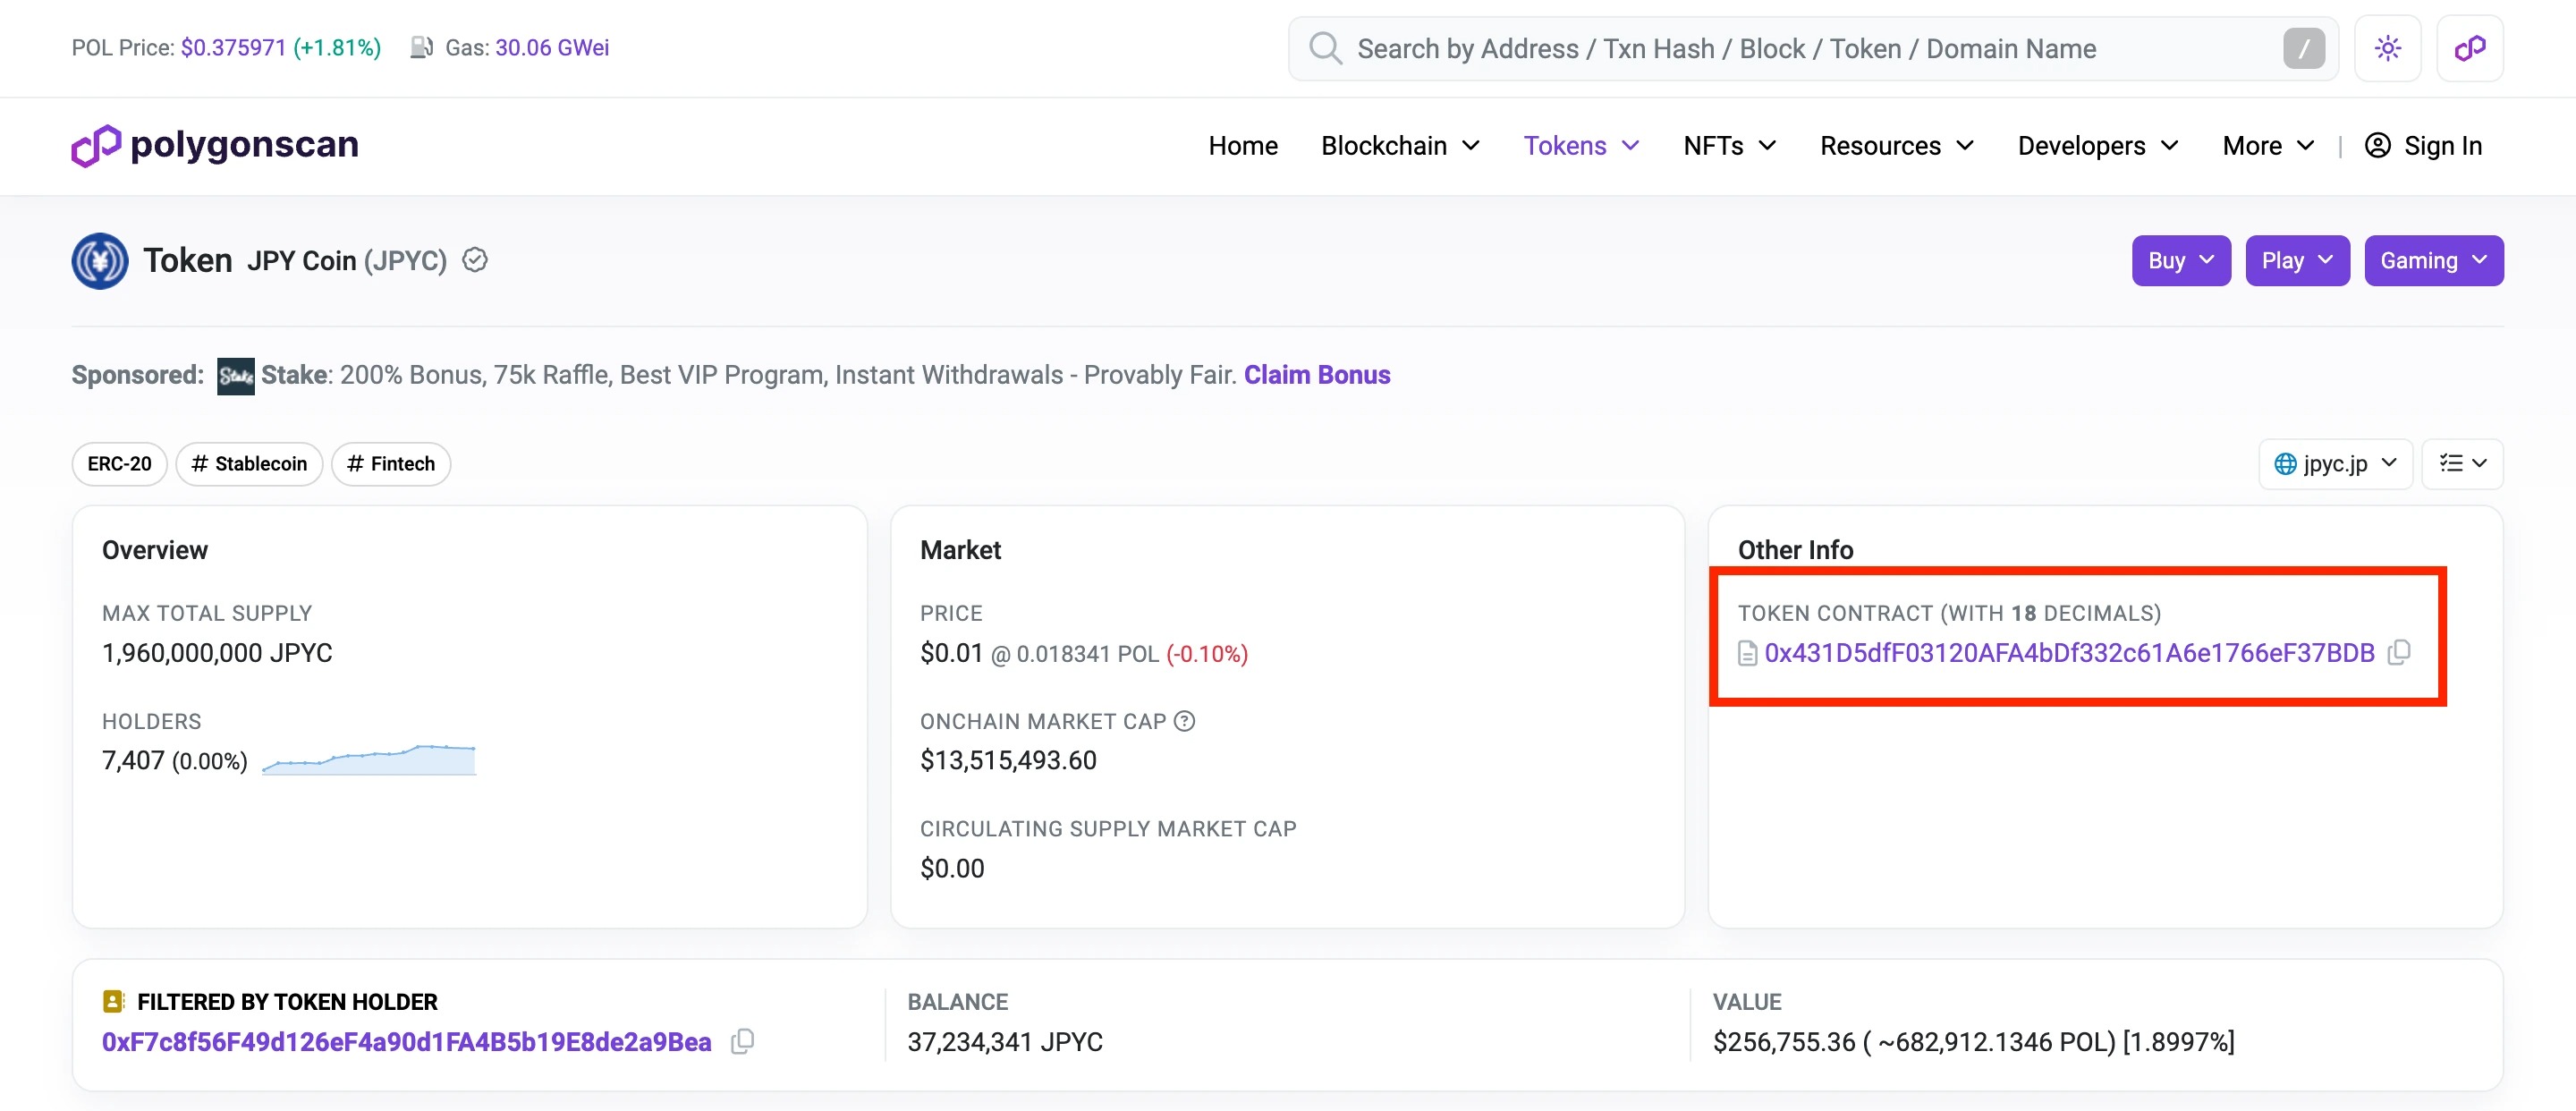The height and width of the screenshot is (1111, 2576).
Task: Click the slash shortcut key badge
Action: pyautogui.click(x=2303, y=48)
